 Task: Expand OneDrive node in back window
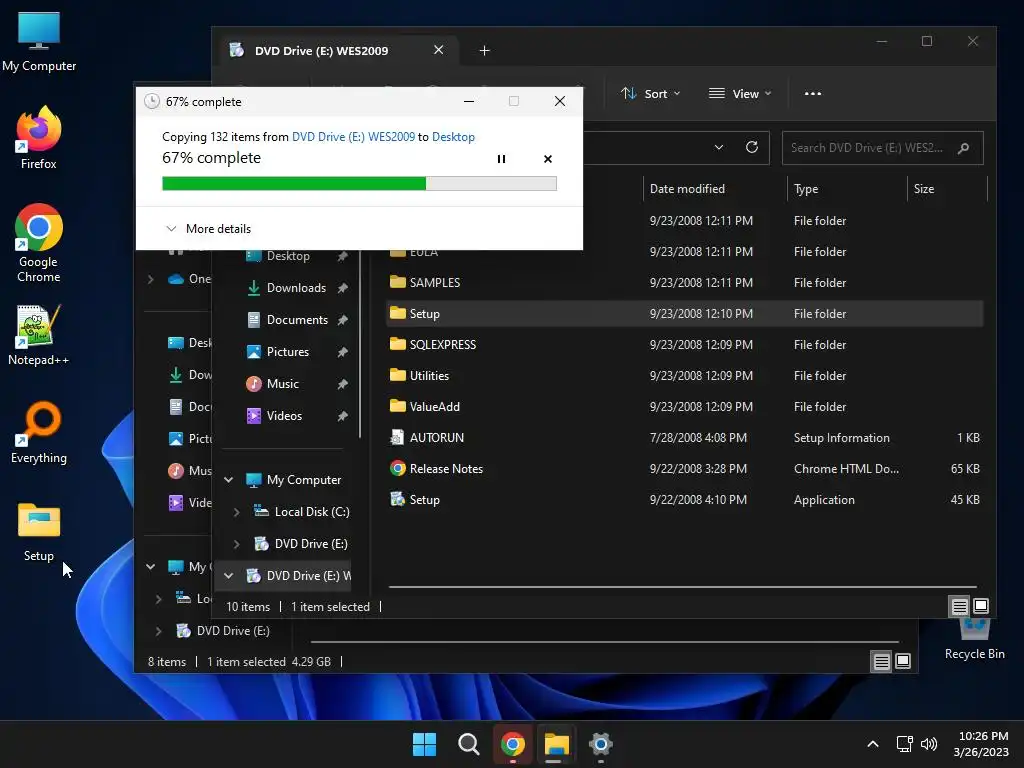point(151,279)
